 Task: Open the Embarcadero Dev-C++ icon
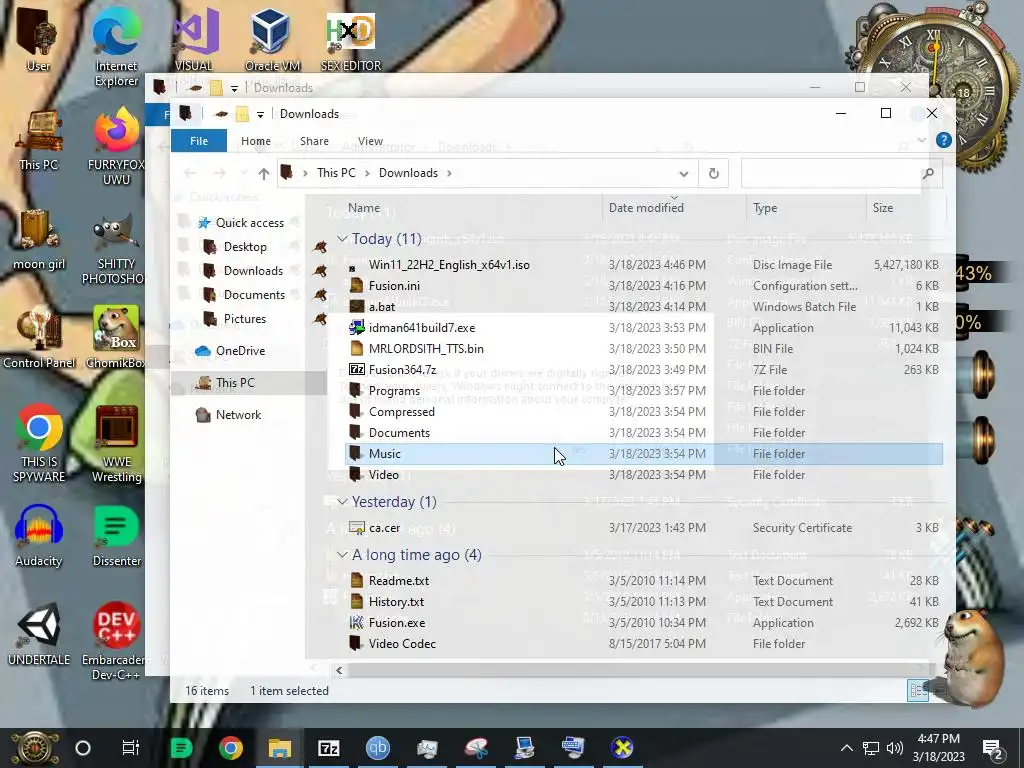point(115,641)
